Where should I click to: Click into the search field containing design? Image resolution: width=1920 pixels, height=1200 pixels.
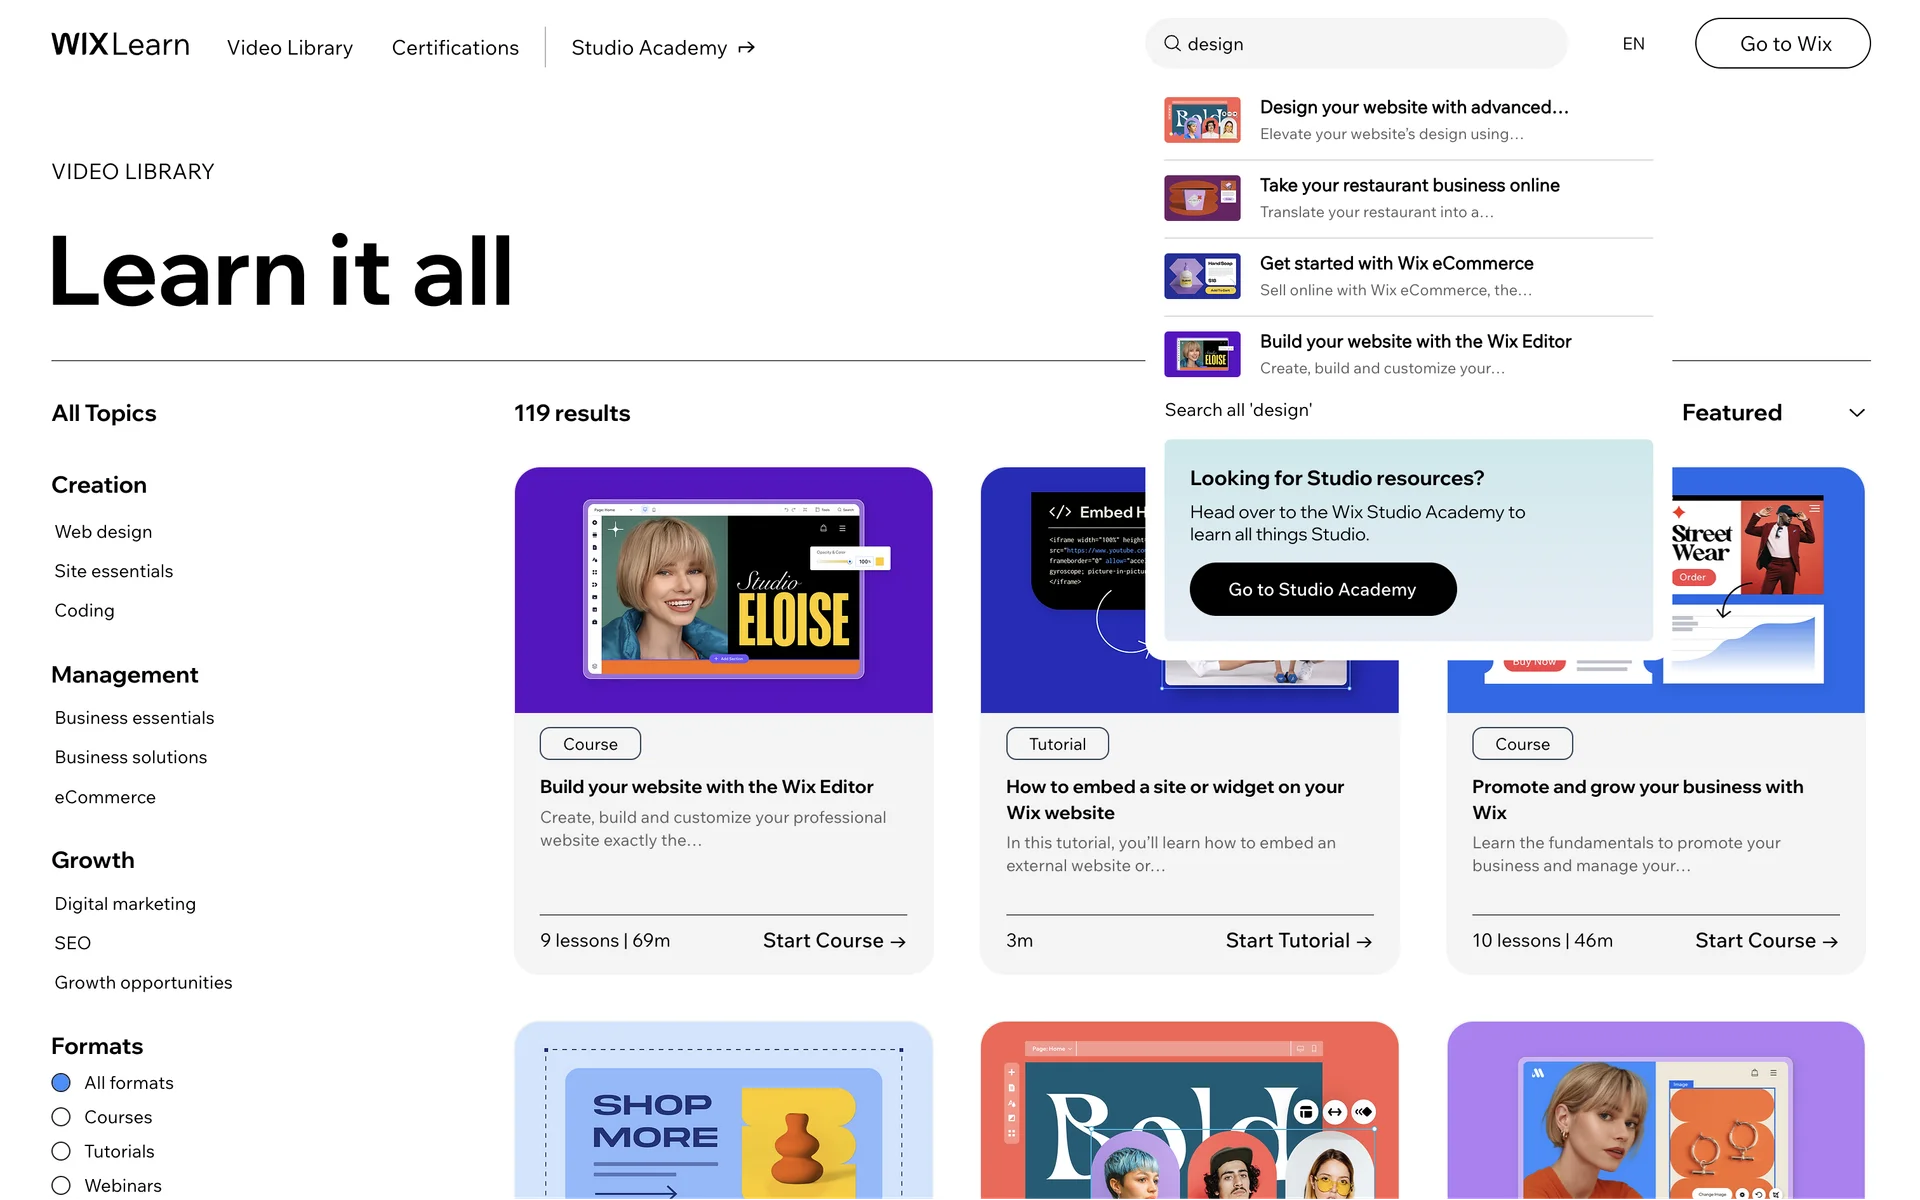(1356, 43)
